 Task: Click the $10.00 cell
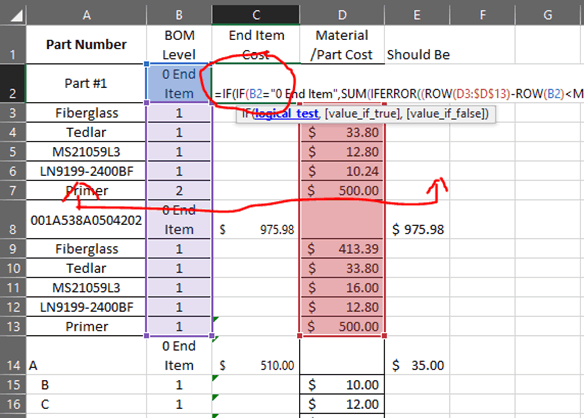342,384
